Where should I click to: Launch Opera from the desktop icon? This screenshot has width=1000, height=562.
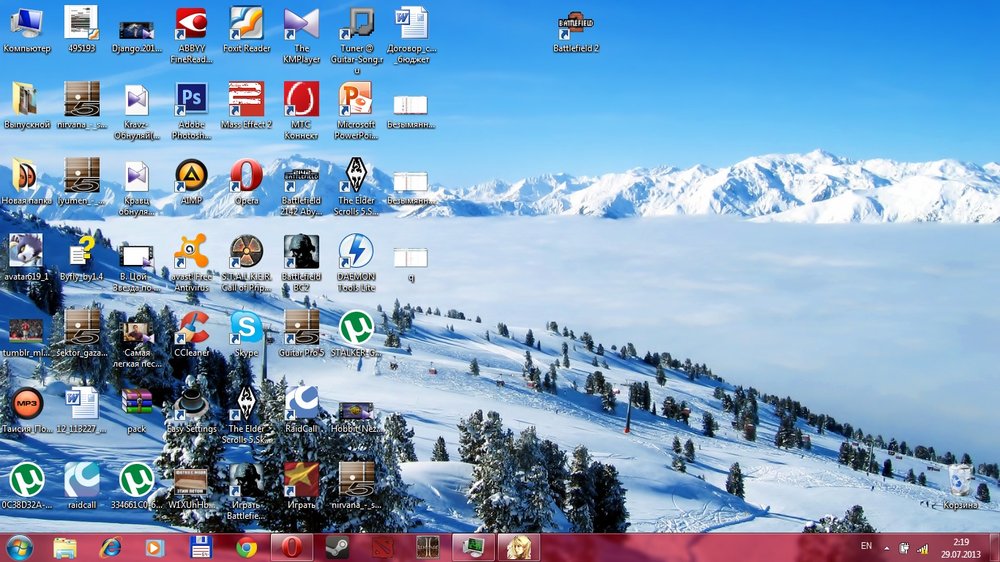[246, 176]
